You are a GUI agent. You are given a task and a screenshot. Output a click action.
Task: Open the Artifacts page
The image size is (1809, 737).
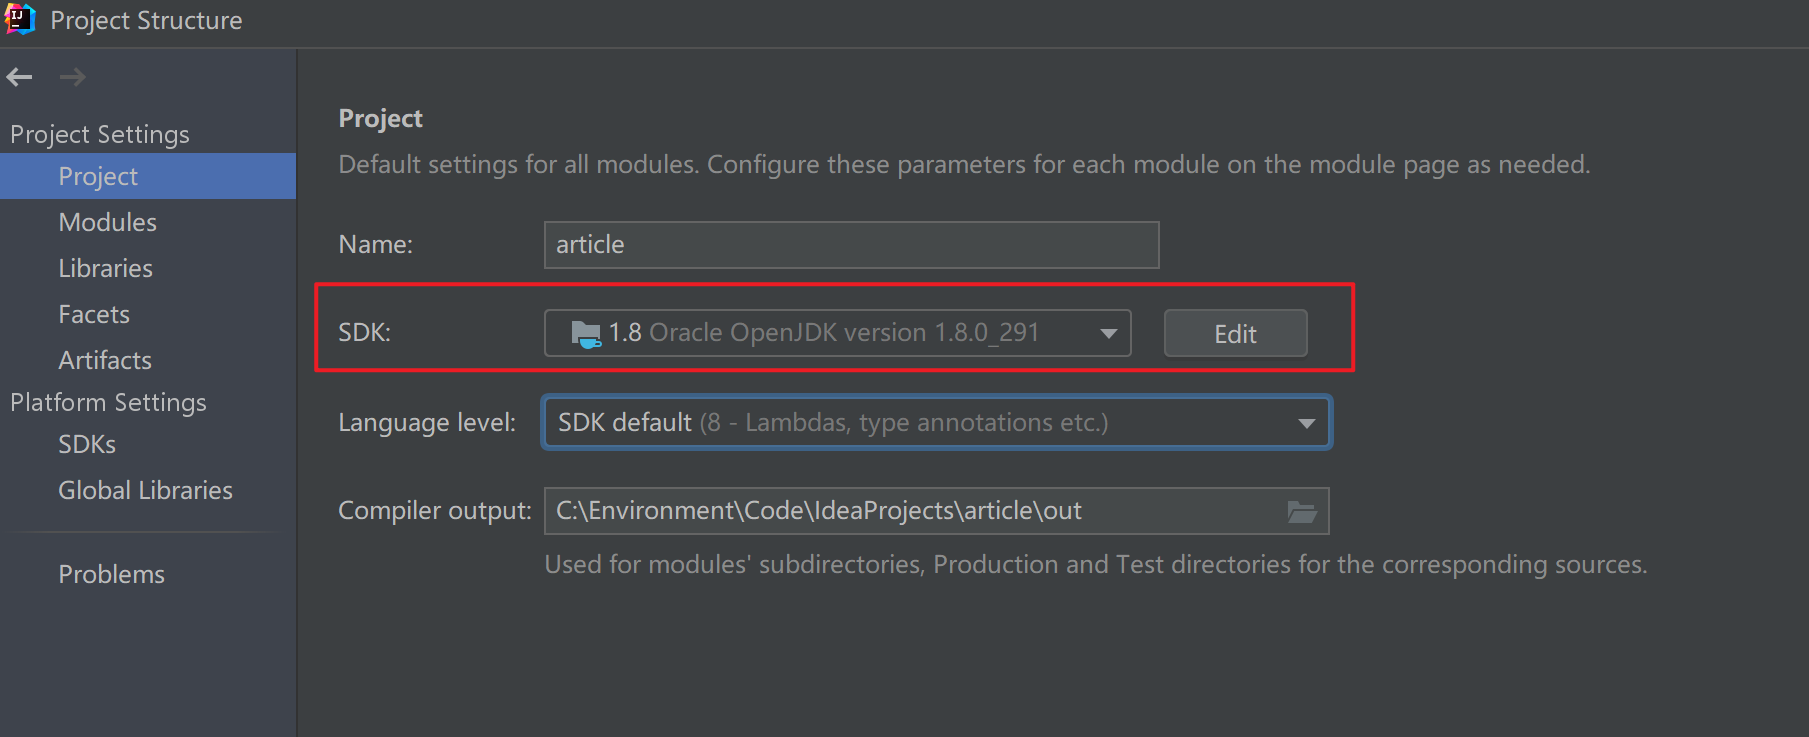[105, 361]
